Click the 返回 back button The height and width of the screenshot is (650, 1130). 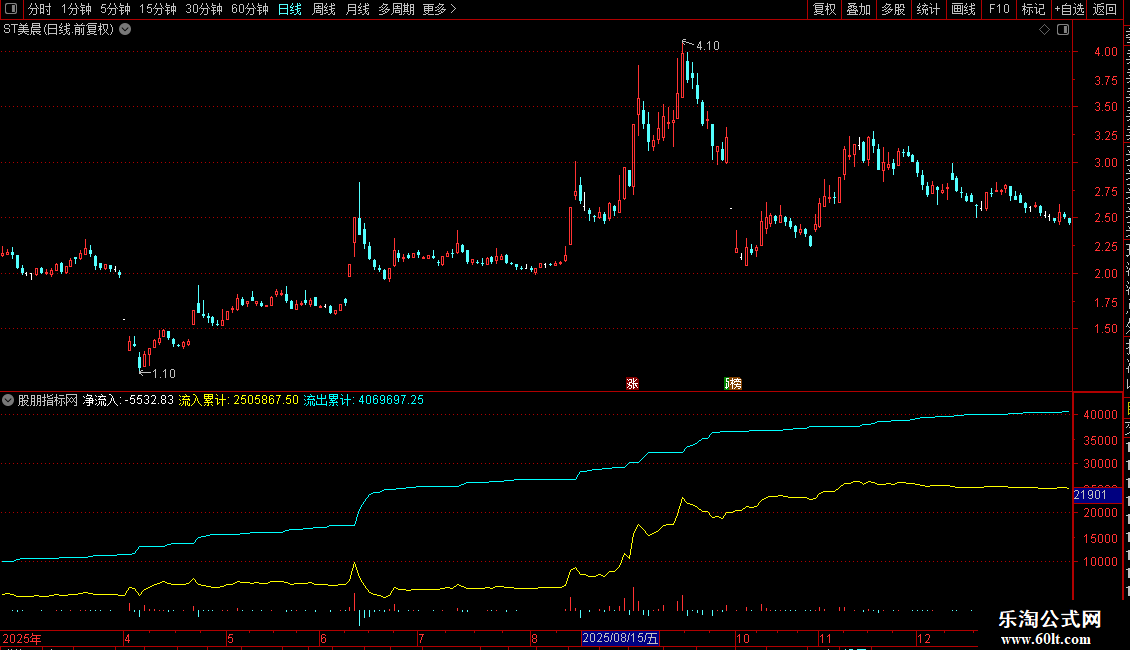[x=1105, y=9]
